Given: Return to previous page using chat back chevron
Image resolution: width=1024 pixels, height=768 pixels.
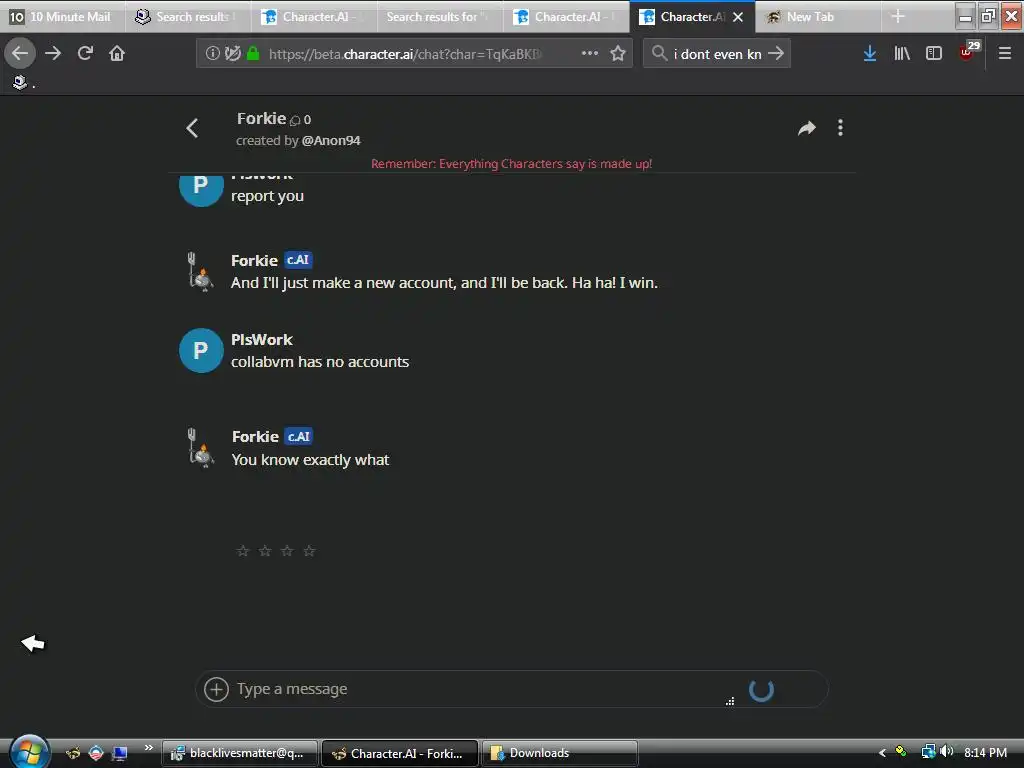Looking at the screenshot, I should coord(192,128).
